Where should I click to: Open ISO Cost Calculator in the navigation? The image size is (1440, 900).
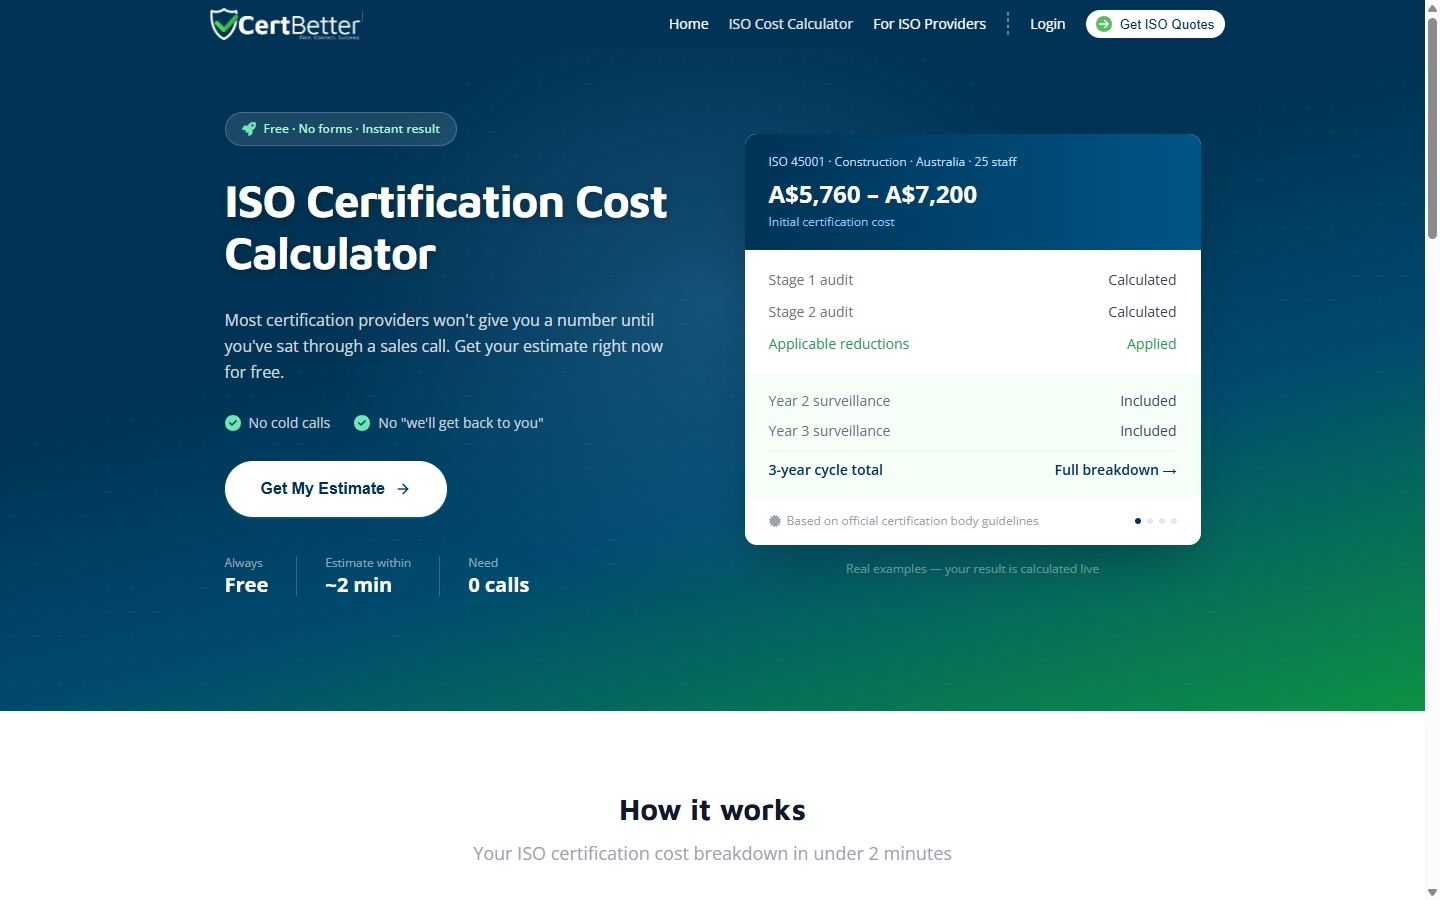coord(791,24)
